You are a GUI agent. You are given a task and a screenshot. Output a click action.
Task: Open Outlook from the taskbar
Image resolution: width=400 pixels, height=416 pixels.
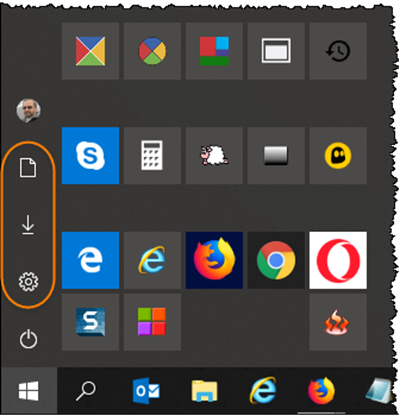146,391
